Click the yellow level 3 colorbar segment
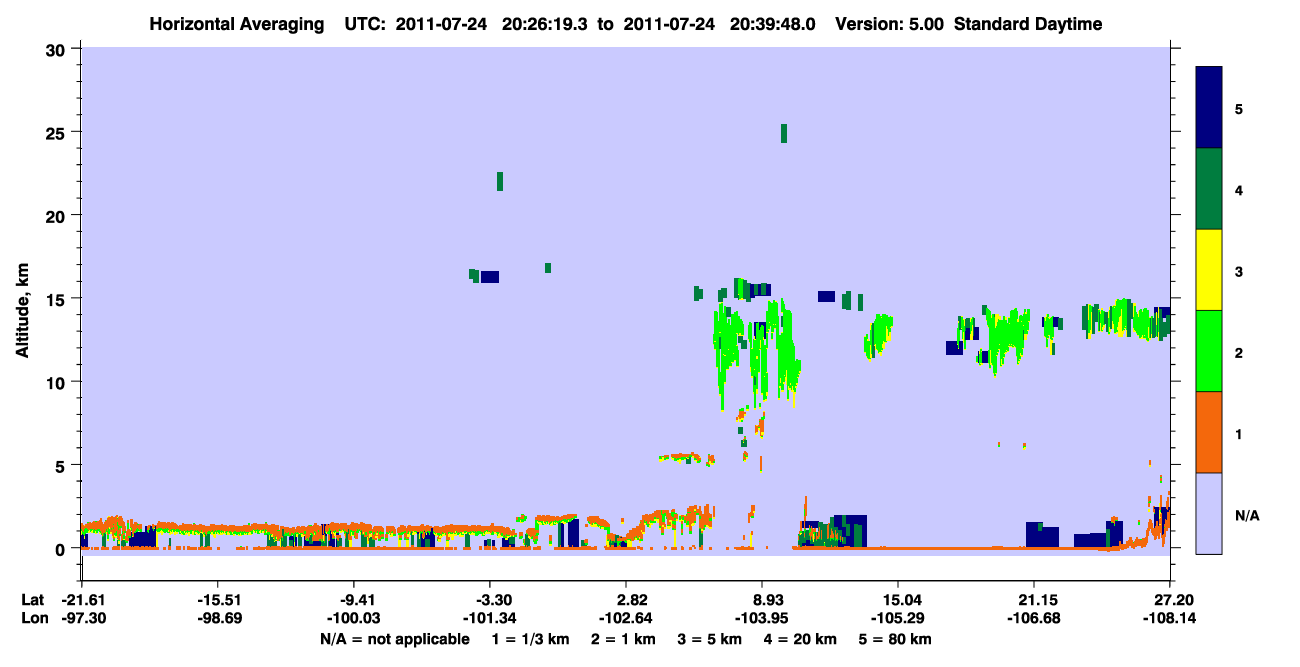Viewport: 1300px width, 667px height. click(1209, 270)
